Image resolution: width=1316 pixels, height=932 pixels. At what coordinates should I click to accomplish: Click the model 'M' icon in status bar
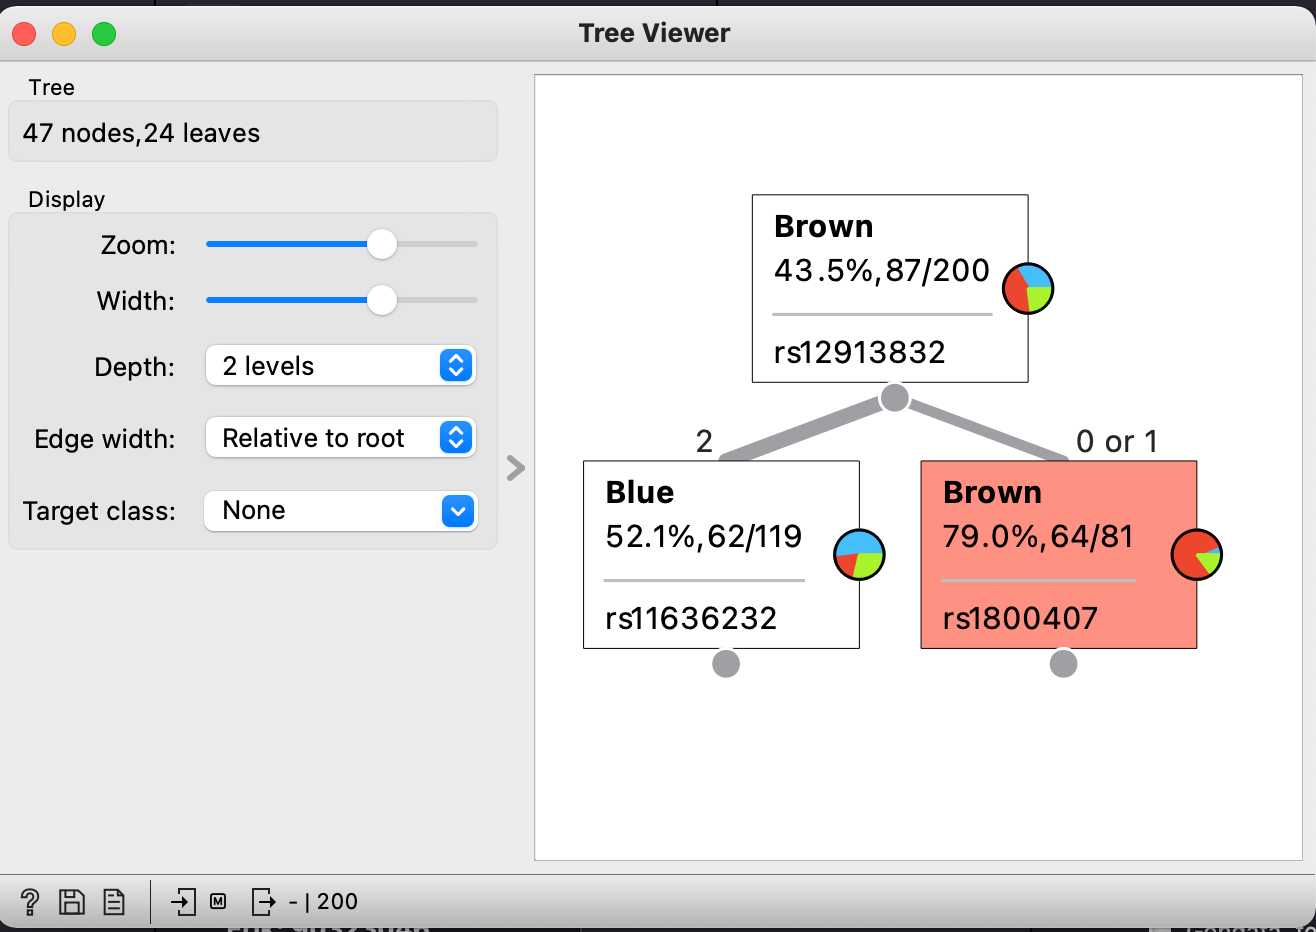pyautogui.click(x=218, y=902)
